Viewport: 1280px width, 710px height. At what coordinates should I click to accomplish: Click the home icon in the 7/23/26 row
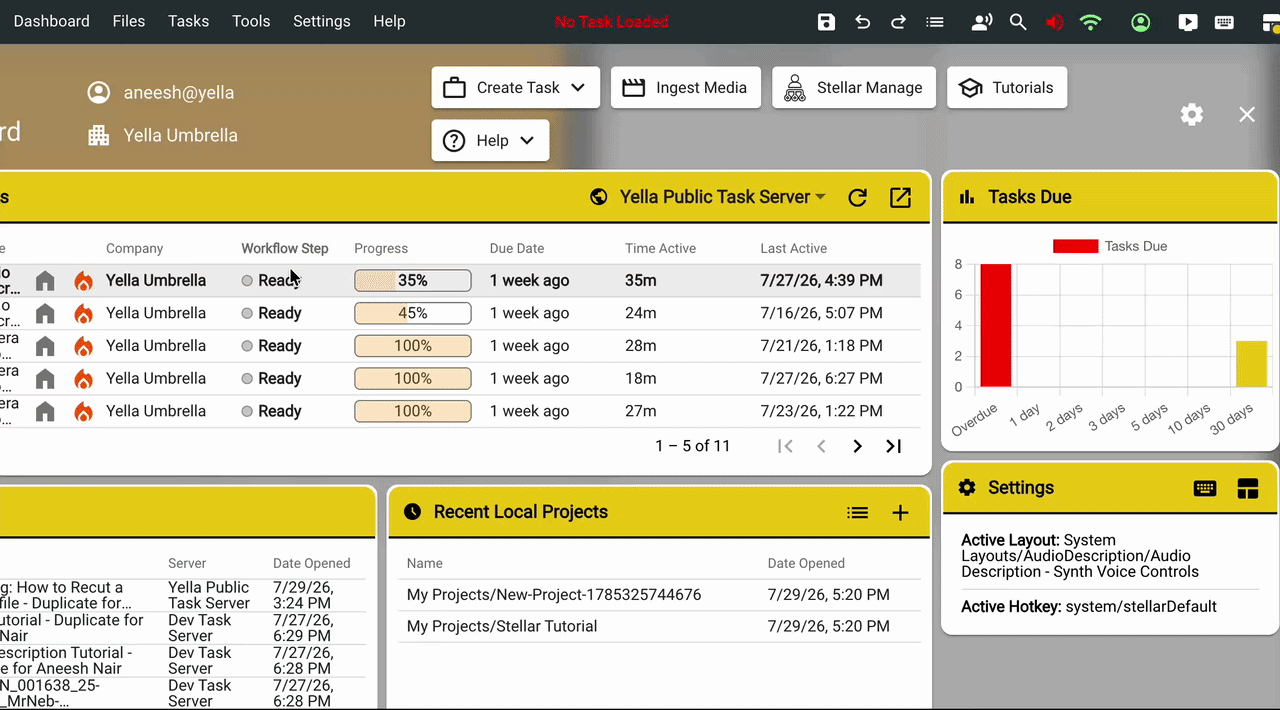click(45, 411)
